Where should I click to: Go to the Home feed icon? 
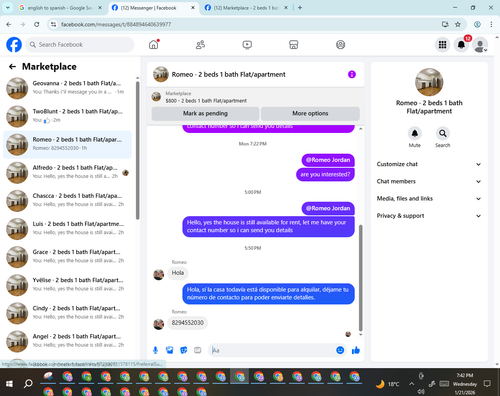pos(154,45)
